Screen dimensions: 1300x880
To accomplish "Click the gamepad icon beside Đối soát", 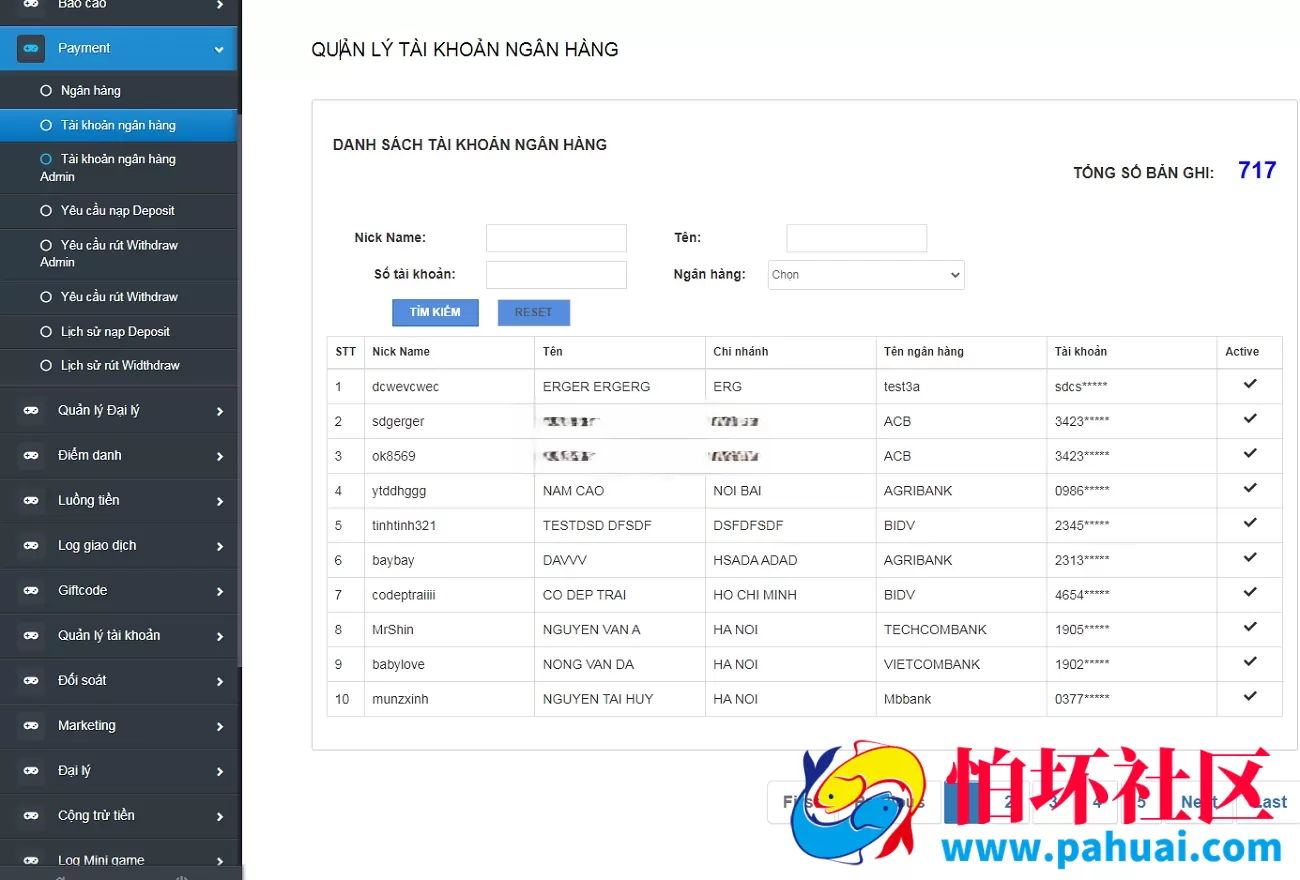I will tap(31, 681).
